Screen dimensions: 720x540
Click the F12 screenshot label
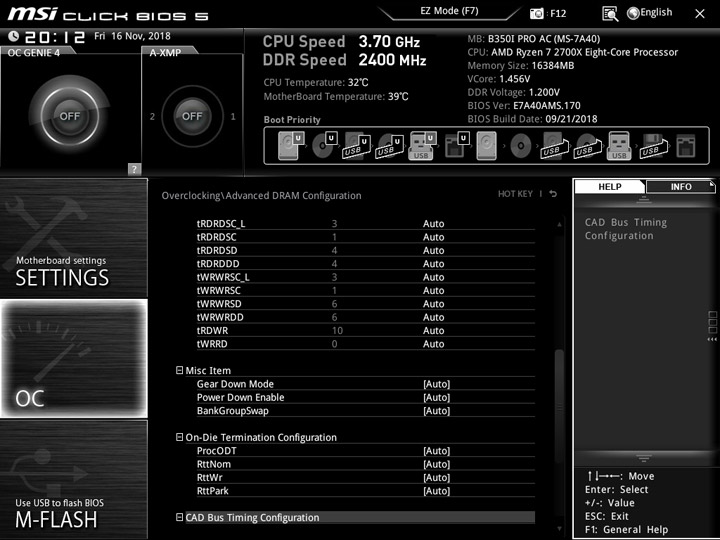coord(558,13)
